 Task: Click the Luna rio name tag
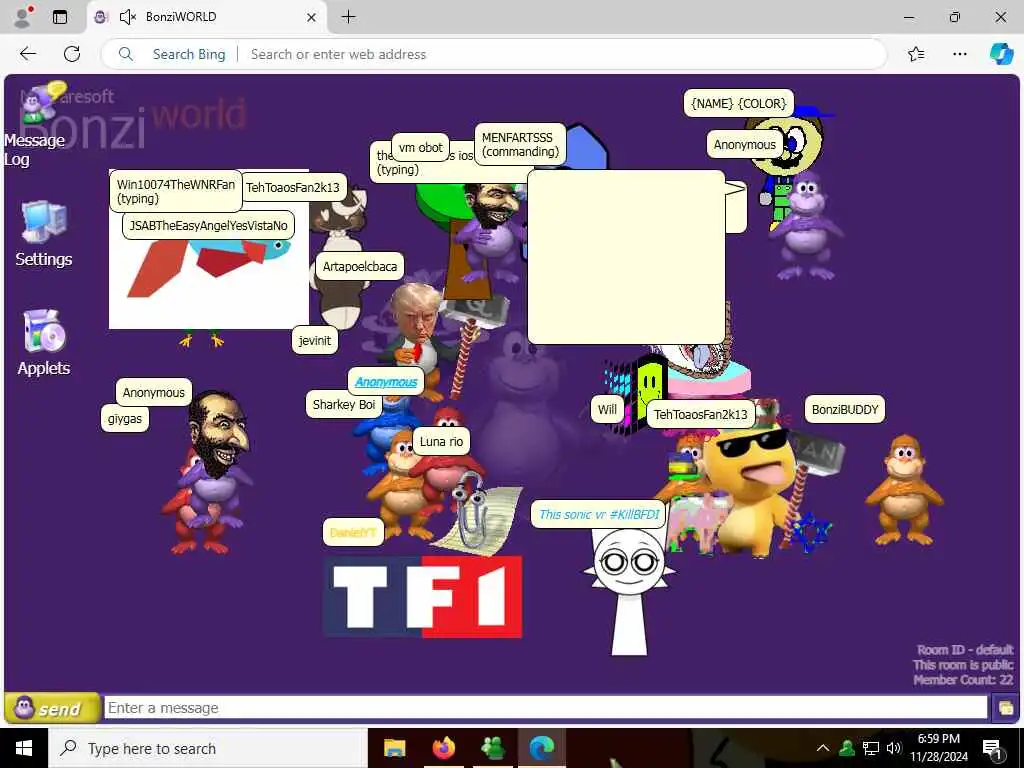(x=441, y=441)
